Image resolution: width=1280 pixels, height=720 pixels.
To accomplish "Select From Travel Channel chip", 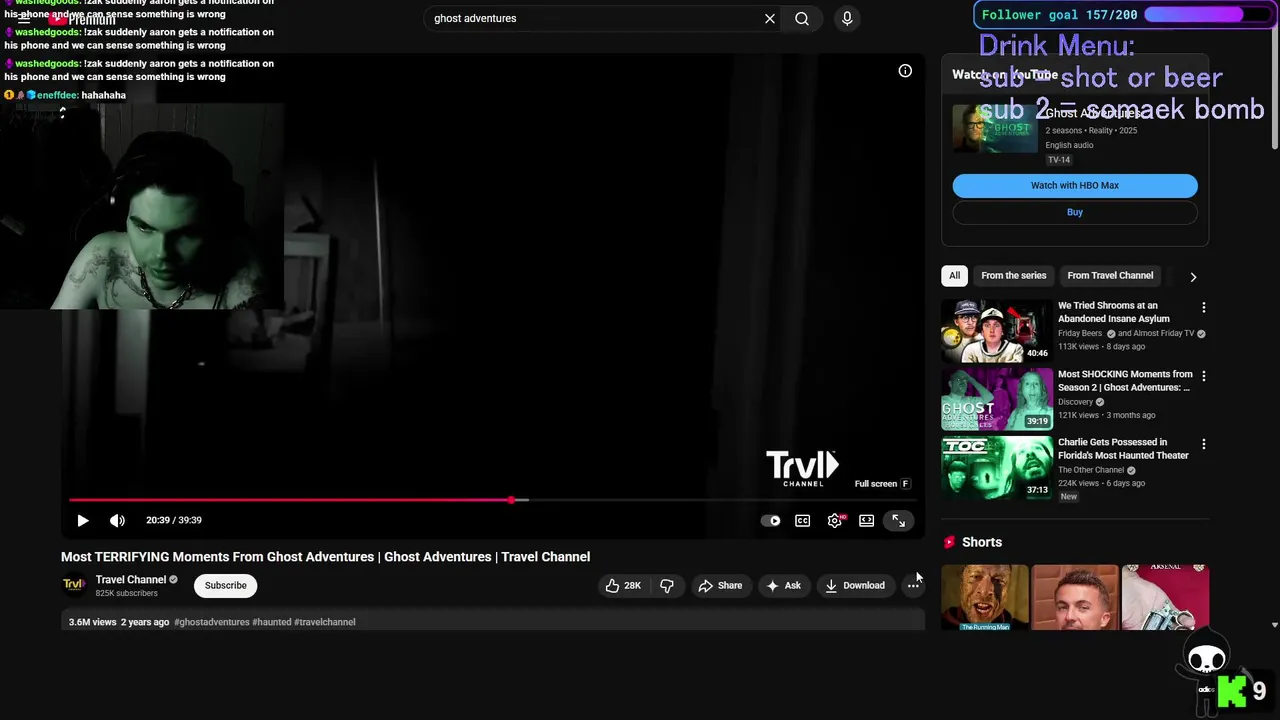I will (x=1110, y=276).
